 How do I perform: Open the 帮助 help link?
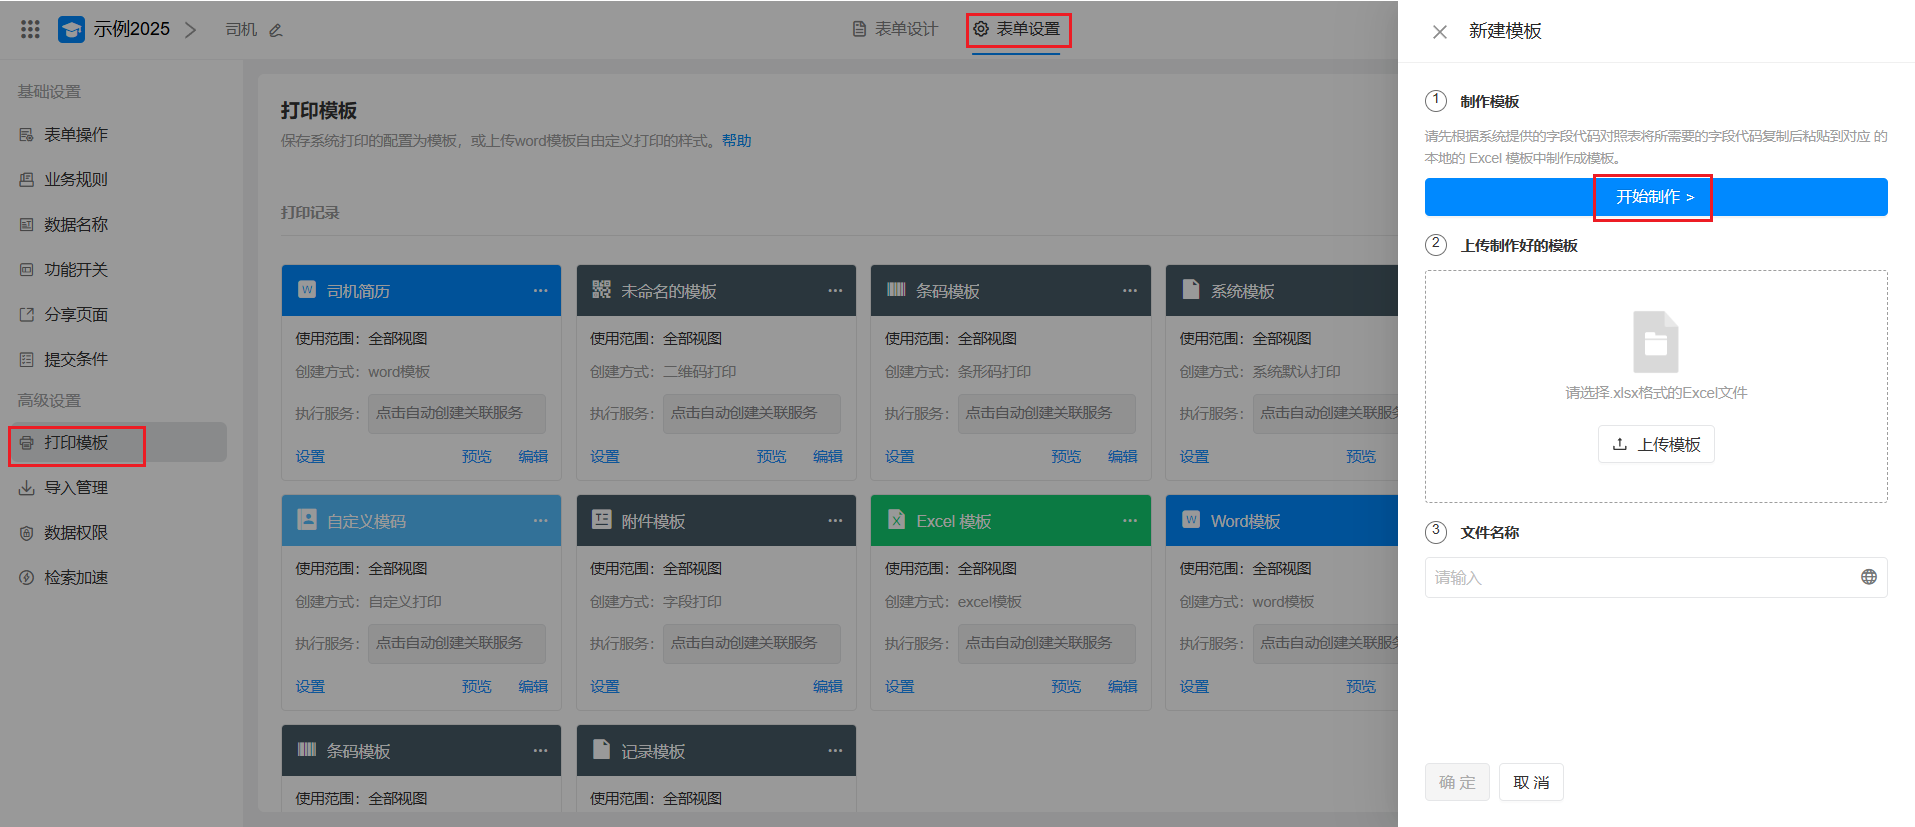(736, 141)
